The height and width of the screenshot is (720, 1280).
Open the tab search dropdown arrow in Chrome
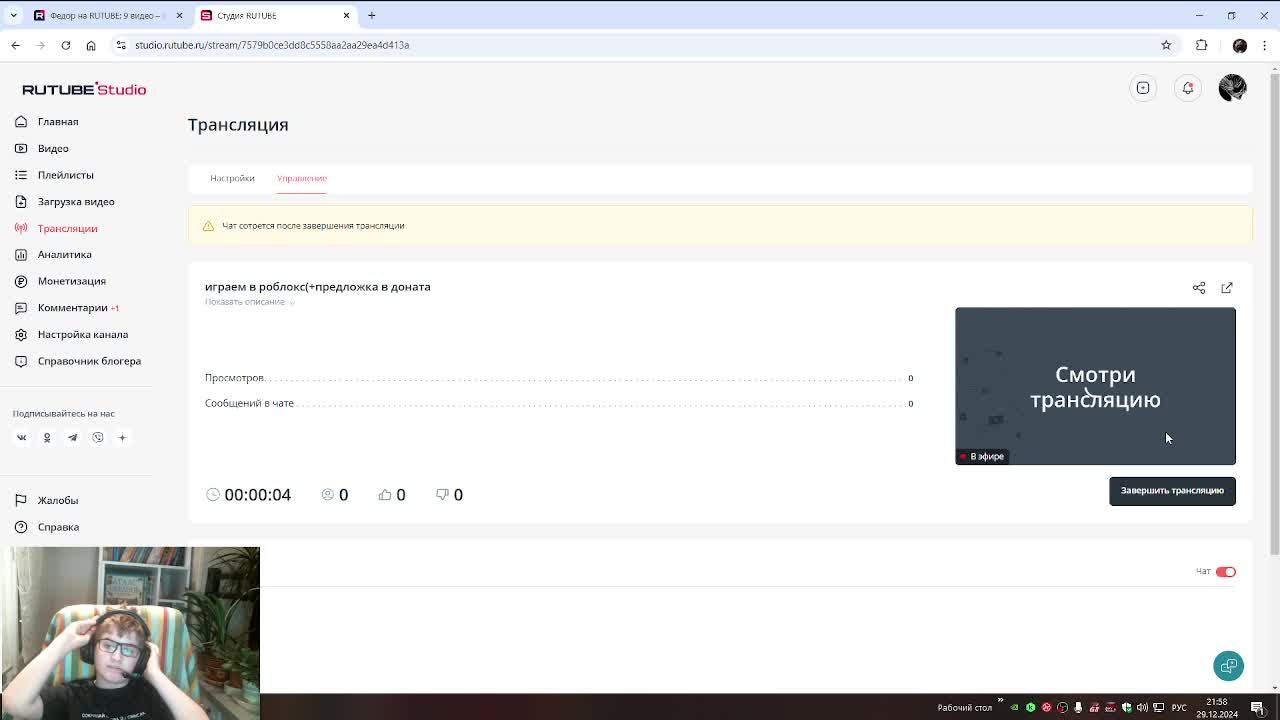(14, 15)
